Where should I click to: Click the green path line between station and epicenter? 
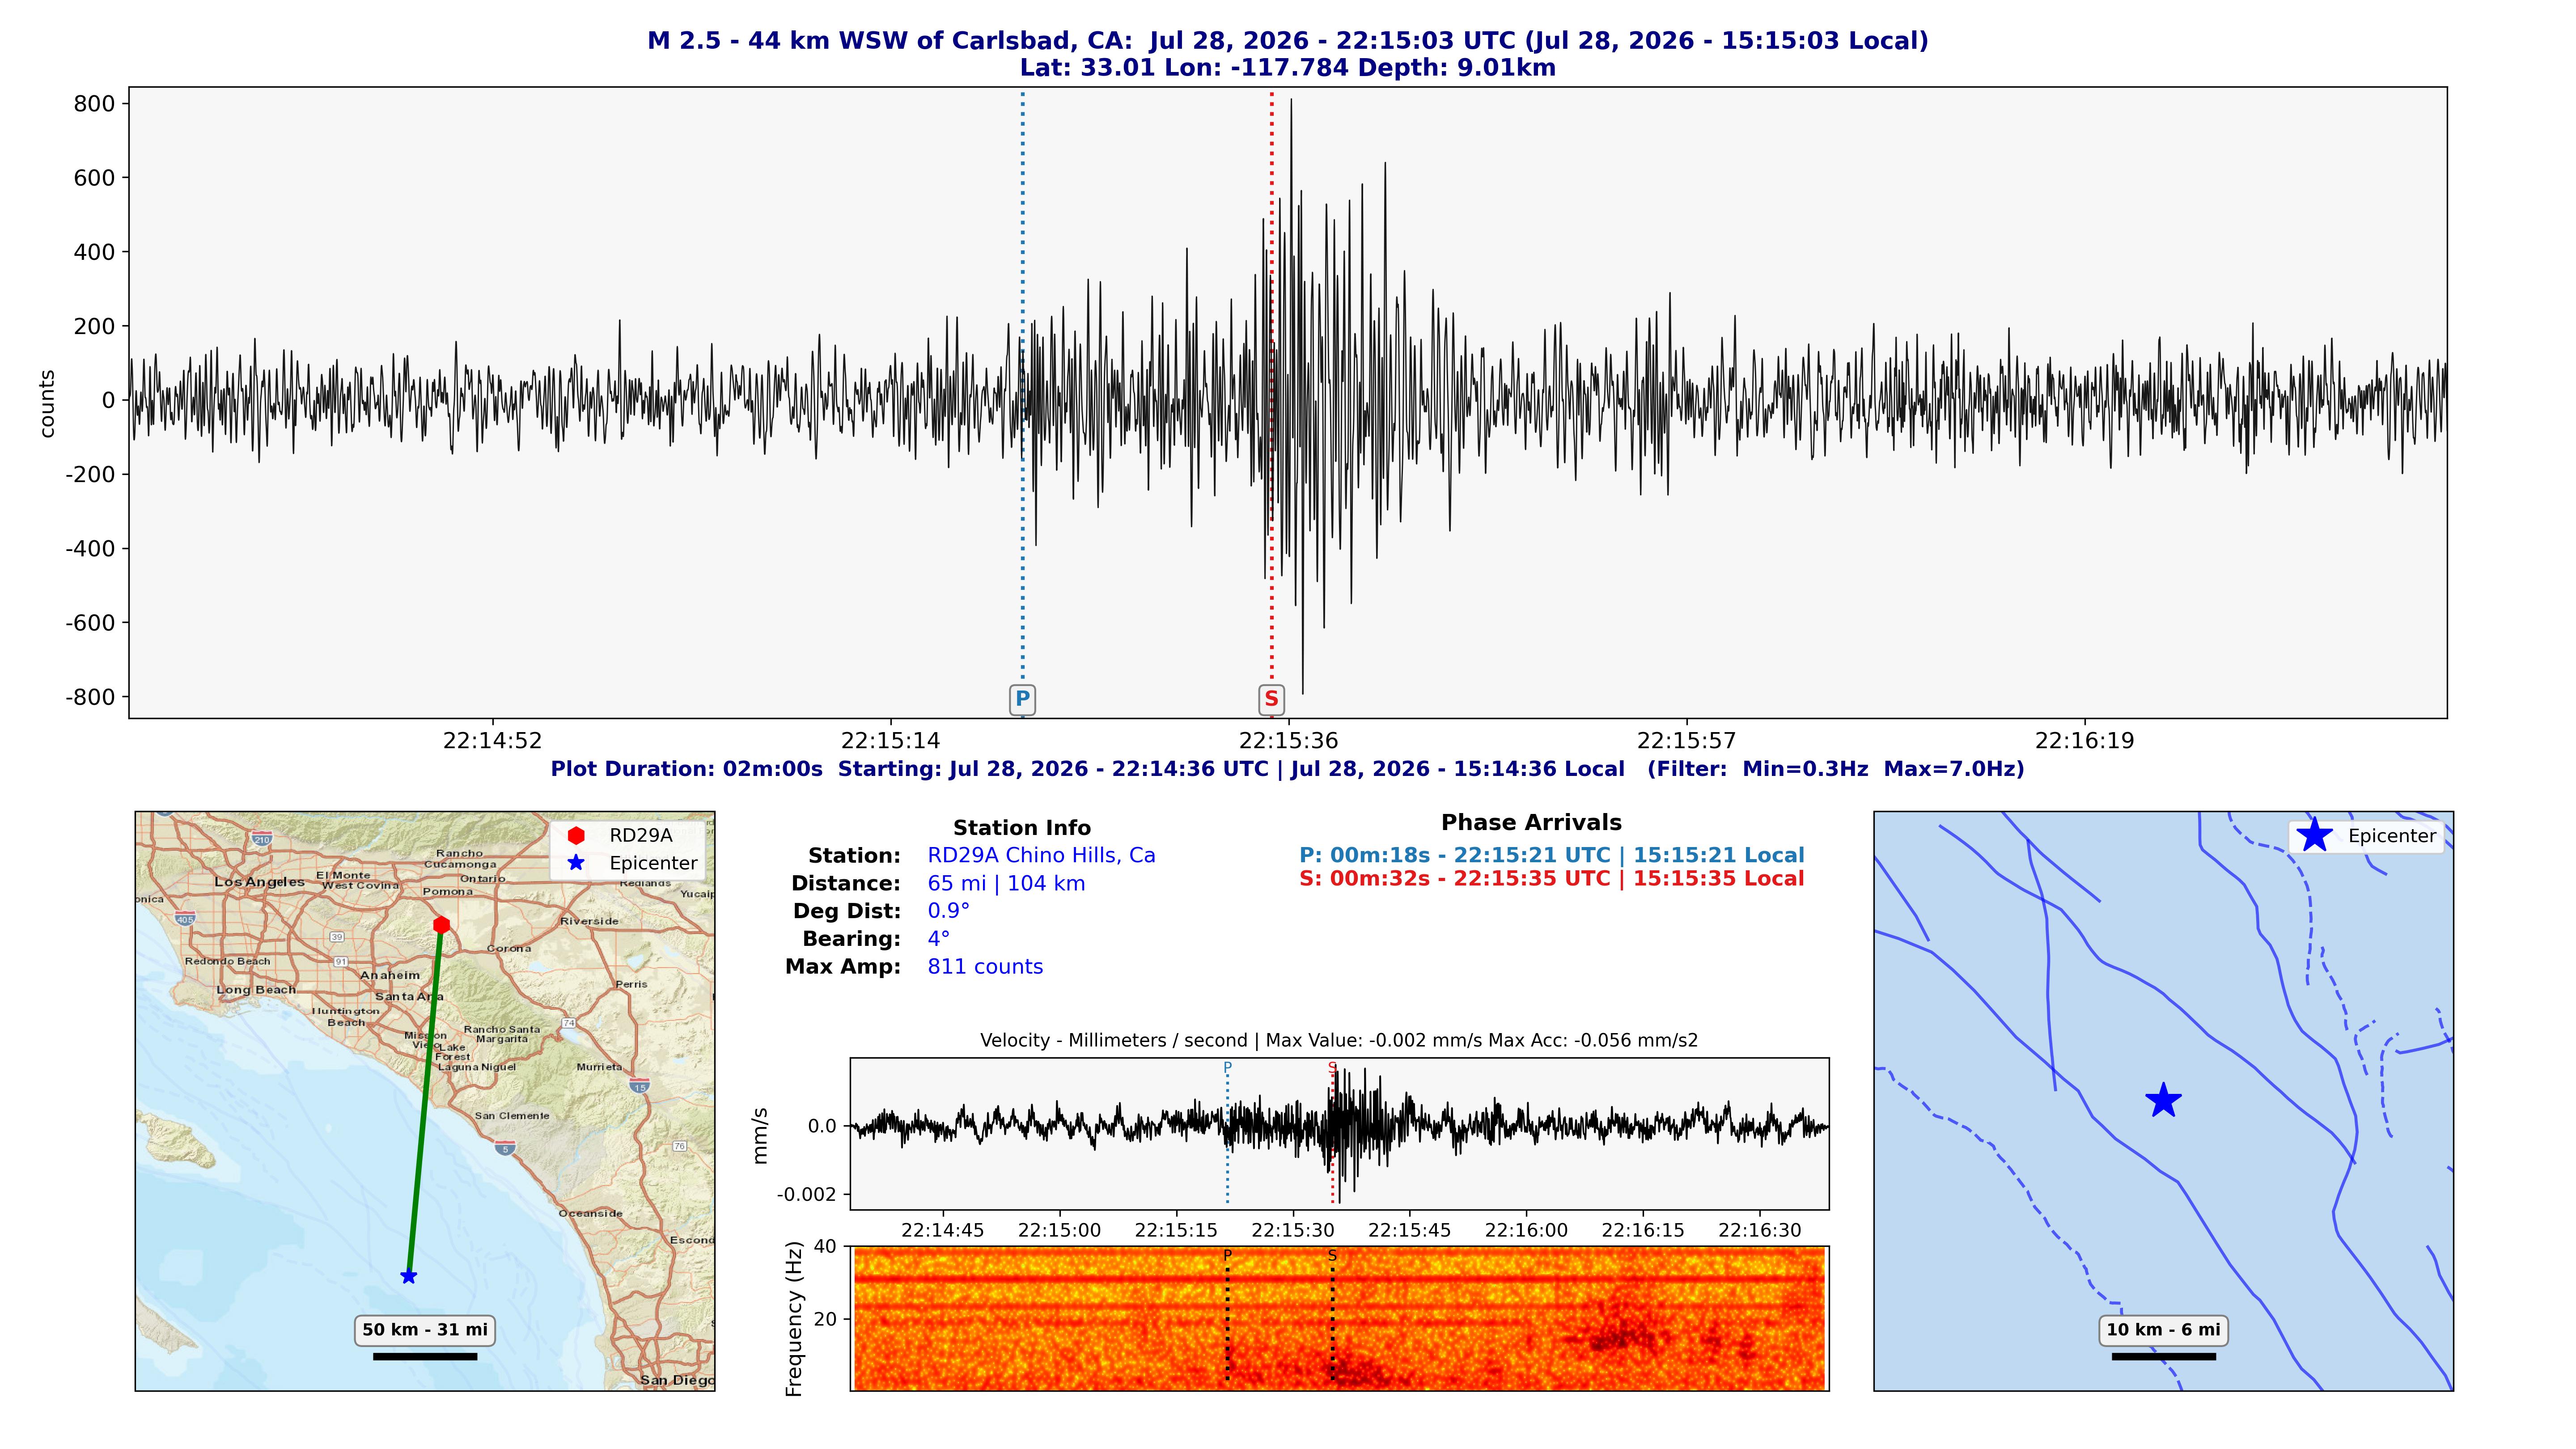425,1100
